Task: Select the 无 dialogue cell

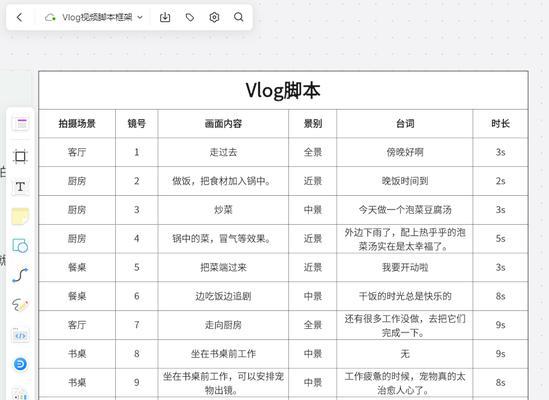Action: pyautogui.click(x=405, y=354)
